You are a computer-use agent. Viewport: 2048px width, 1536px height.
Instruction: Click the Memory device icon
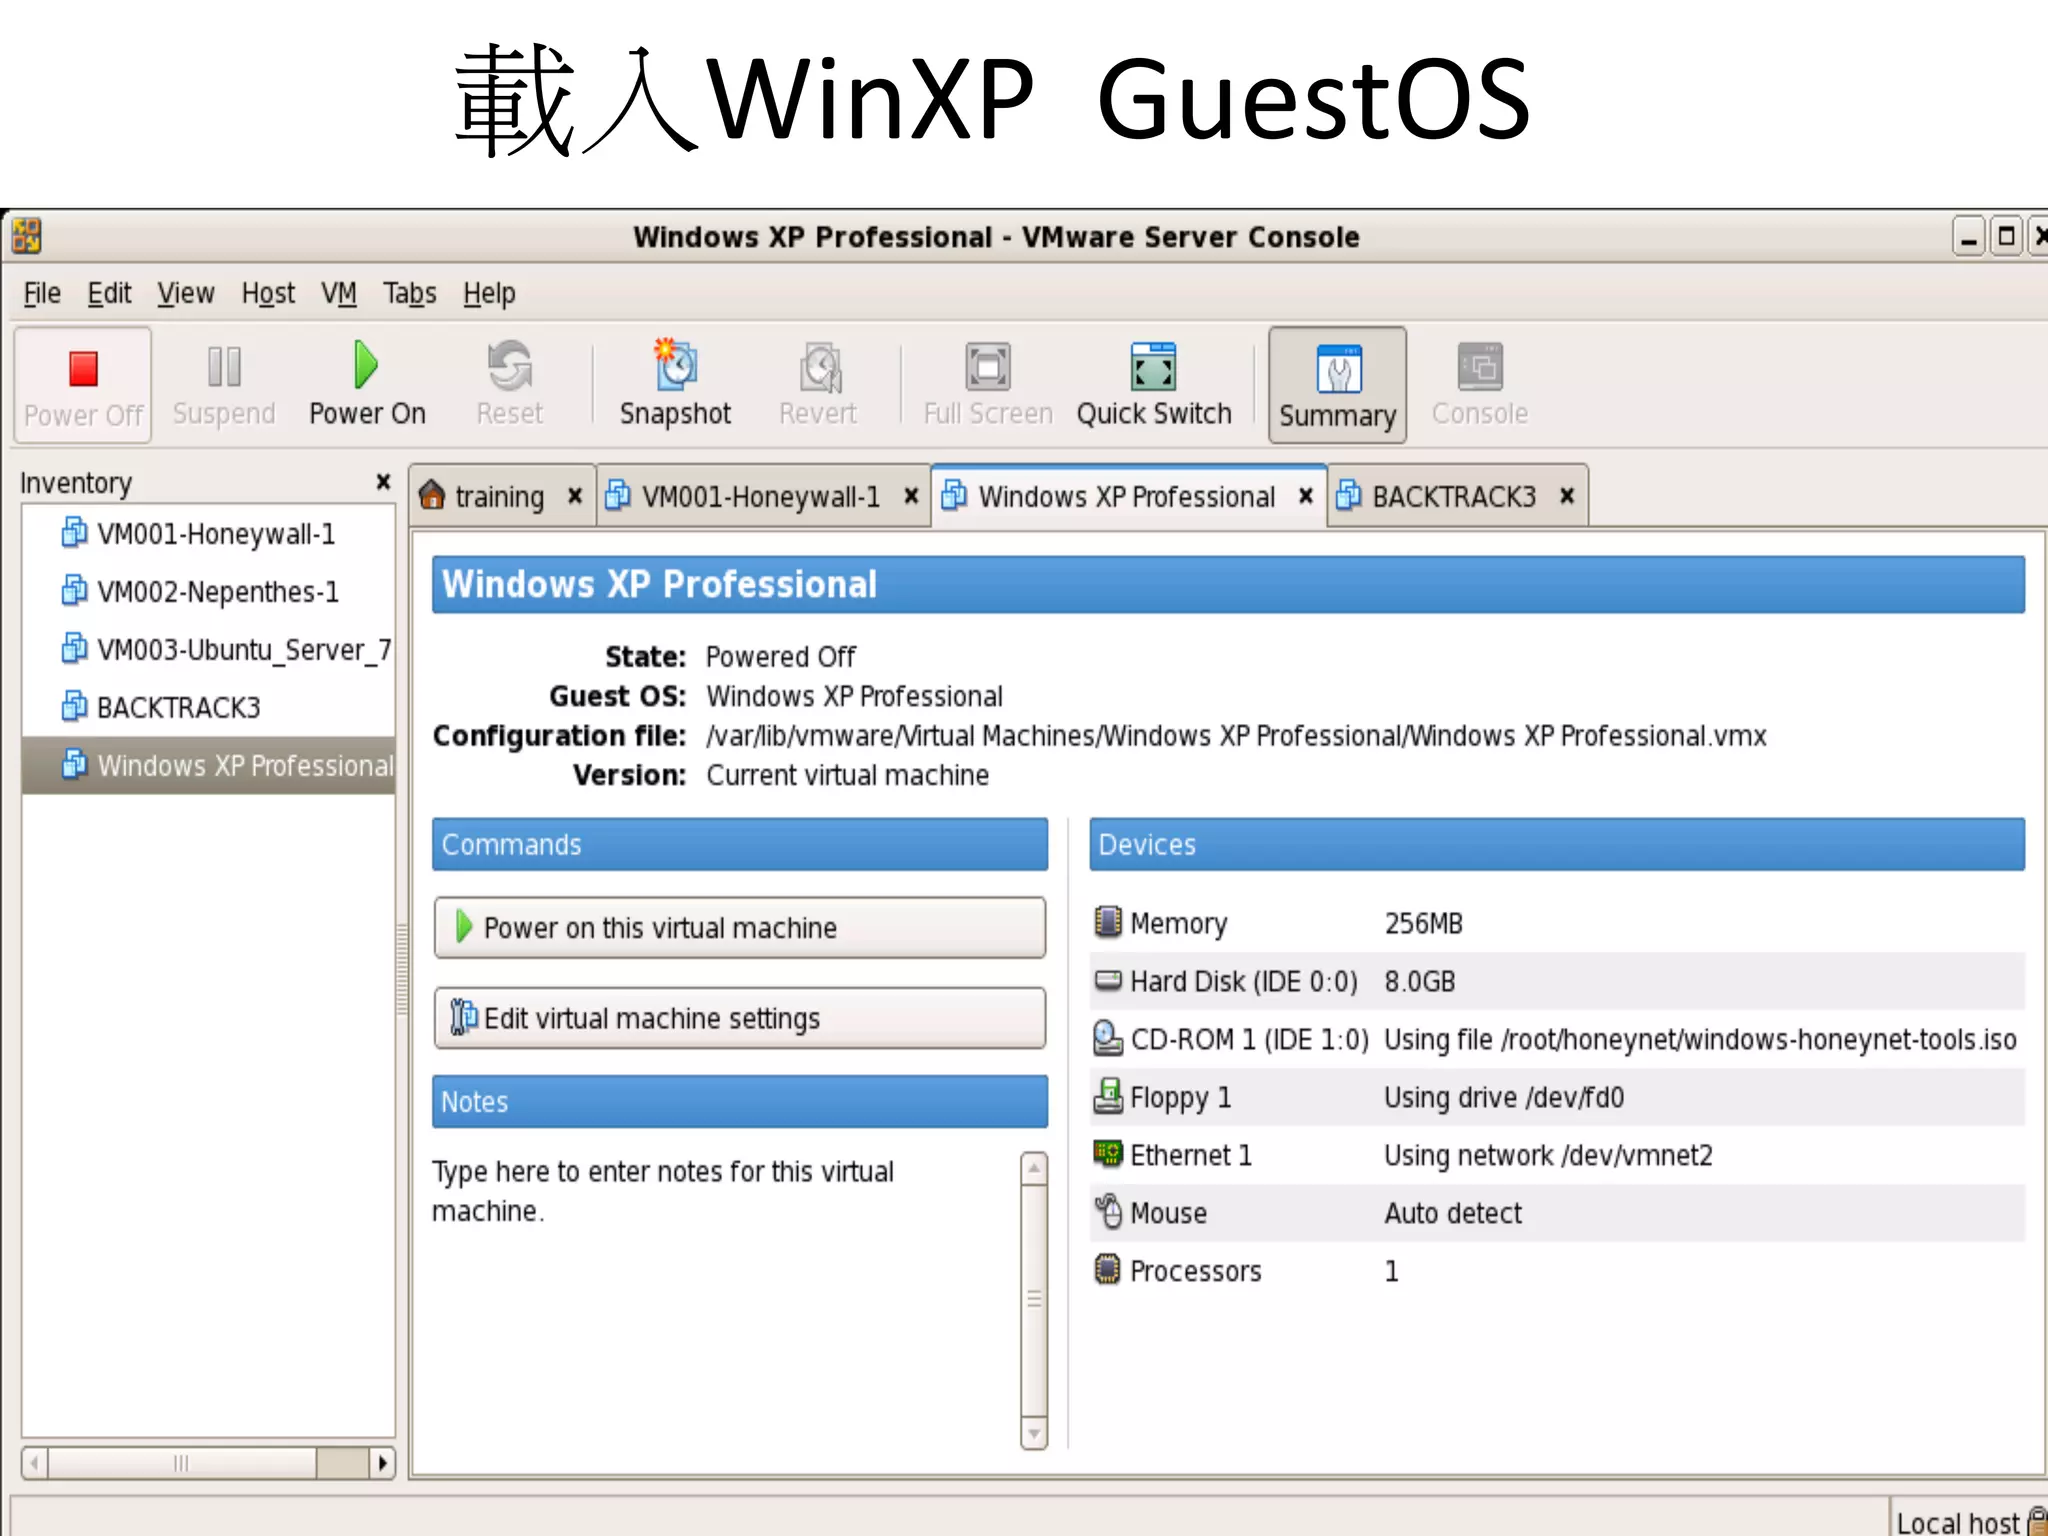[x=1107, y=921]
